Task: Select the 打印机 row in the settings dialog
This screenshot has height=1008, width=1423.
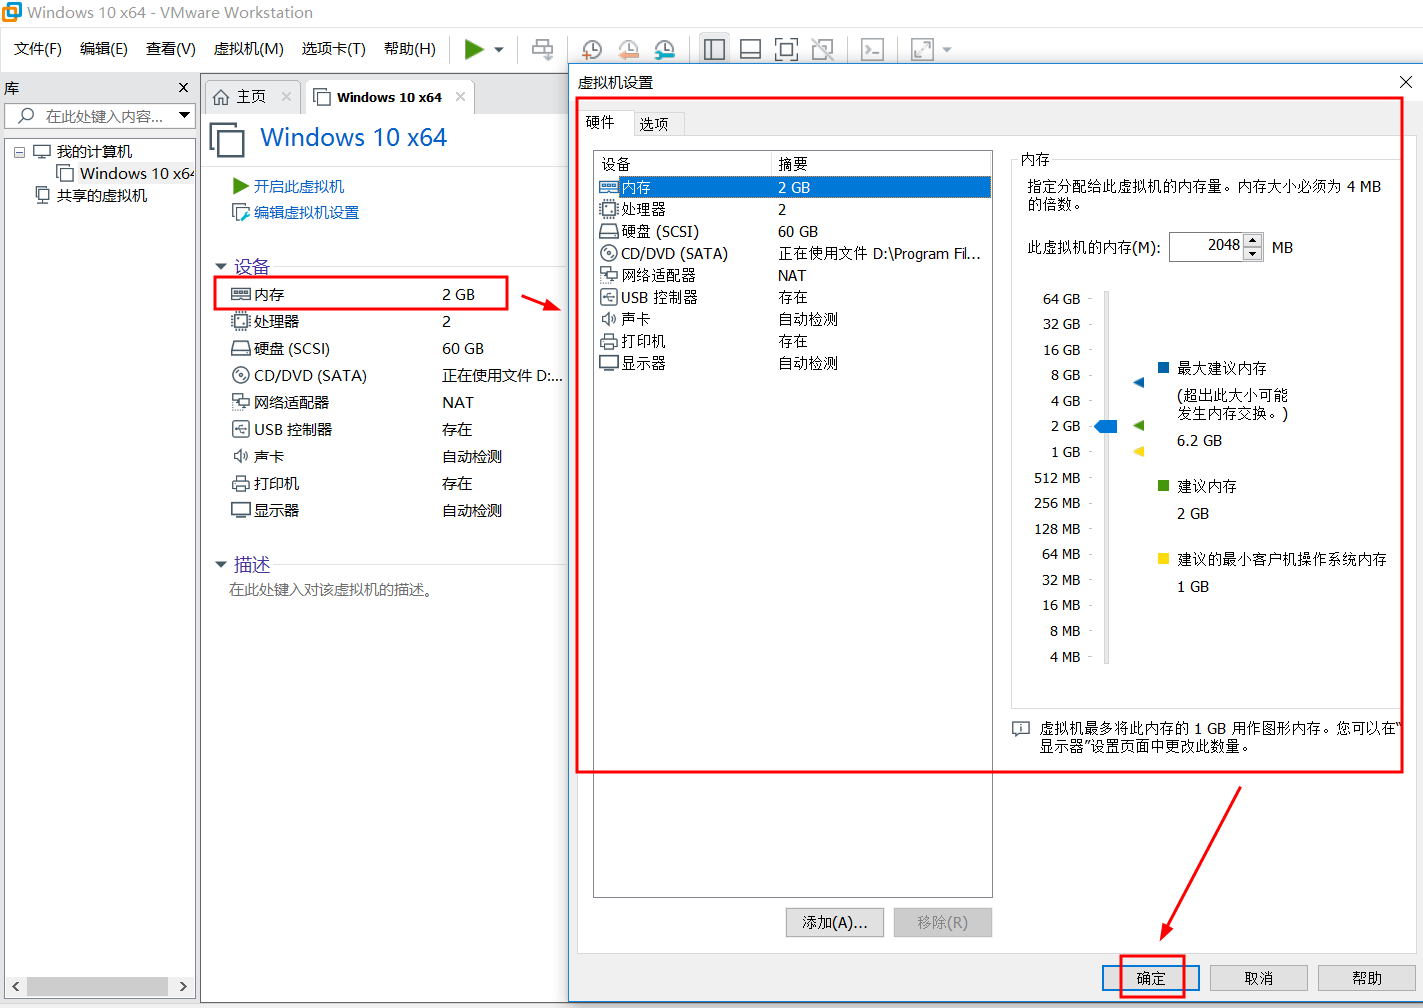Action: [793, 341]
